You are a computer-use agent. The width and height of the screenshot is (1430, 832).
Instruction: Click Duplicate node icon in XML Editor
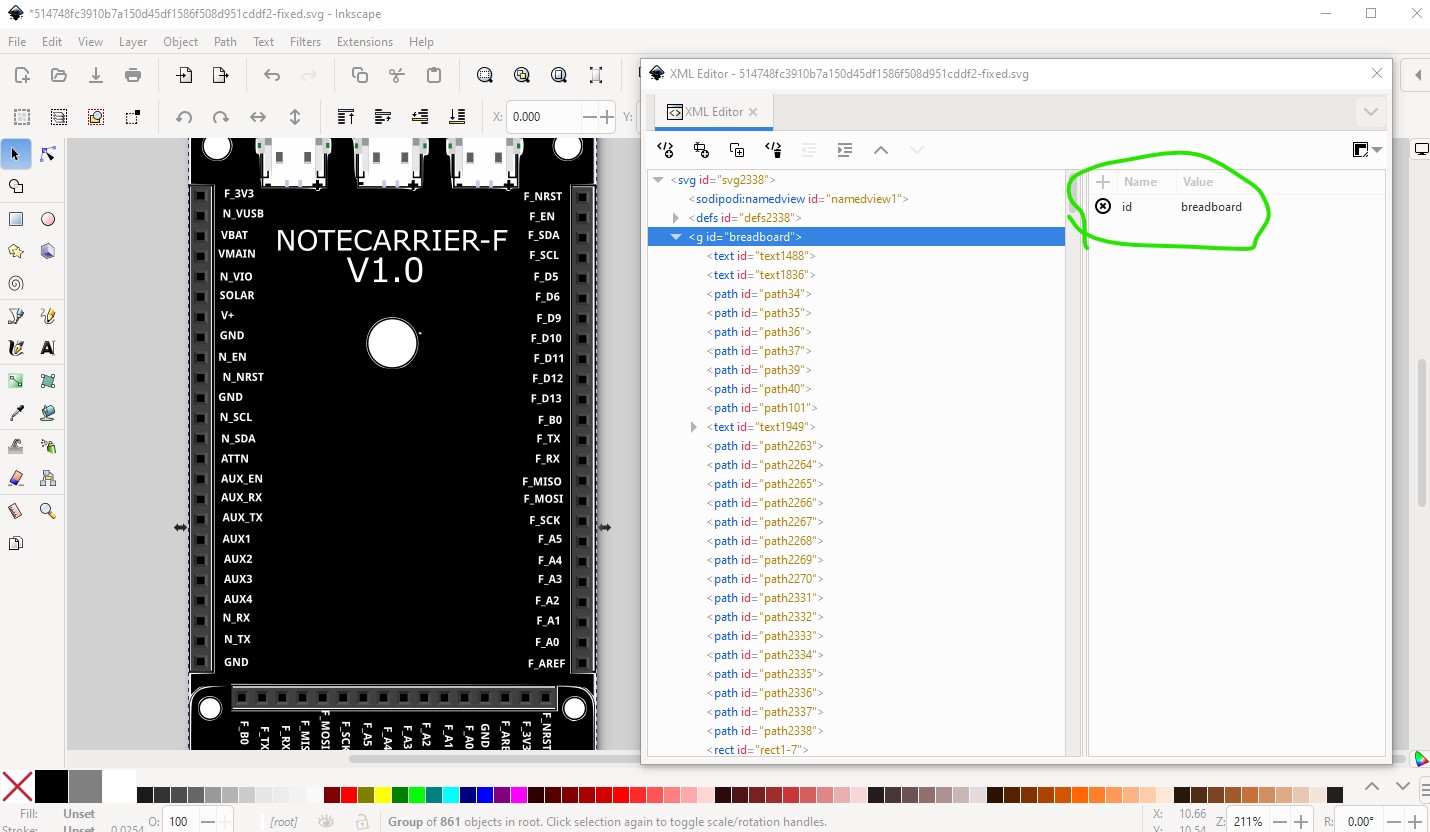(x=737, y=150)
